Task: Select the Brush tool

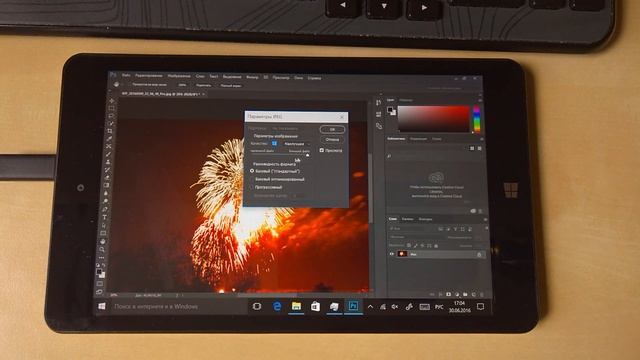Action: tap(109, 154)
